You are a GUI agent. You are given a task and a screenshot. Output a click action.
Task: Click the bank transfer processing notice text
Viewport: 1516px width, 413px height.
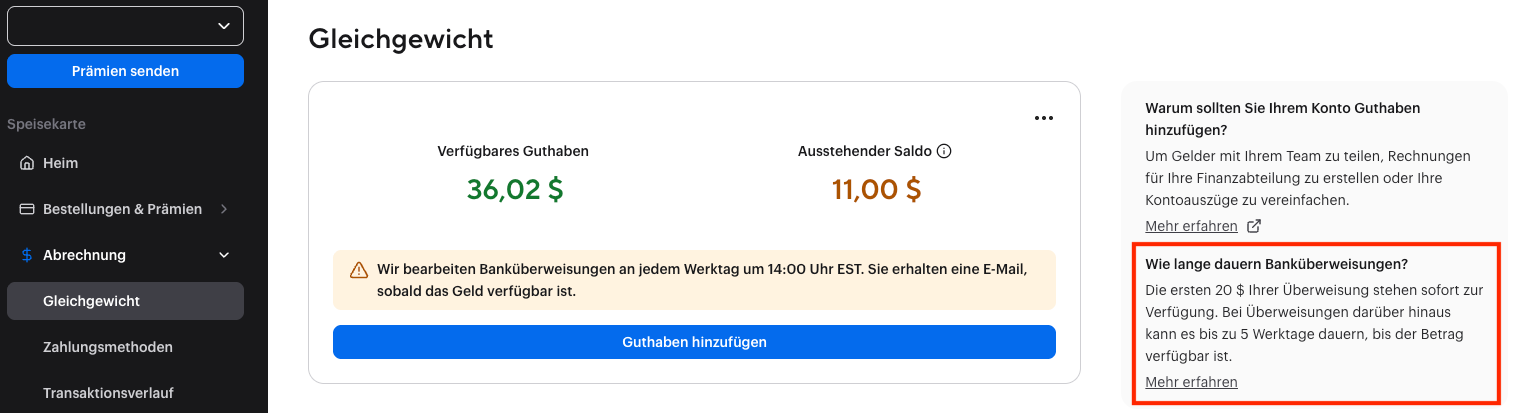tap(702, 280)
